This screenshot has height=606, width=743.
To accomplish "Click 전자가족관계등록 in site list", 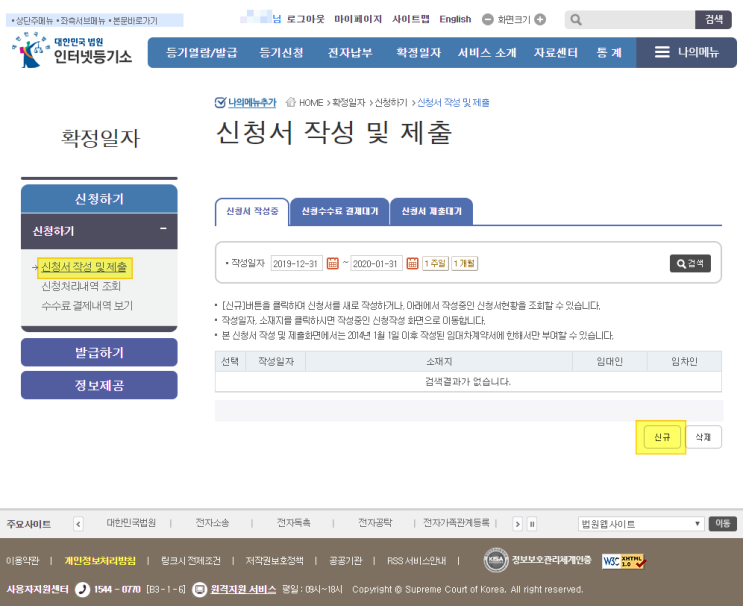I will (456, 523).
